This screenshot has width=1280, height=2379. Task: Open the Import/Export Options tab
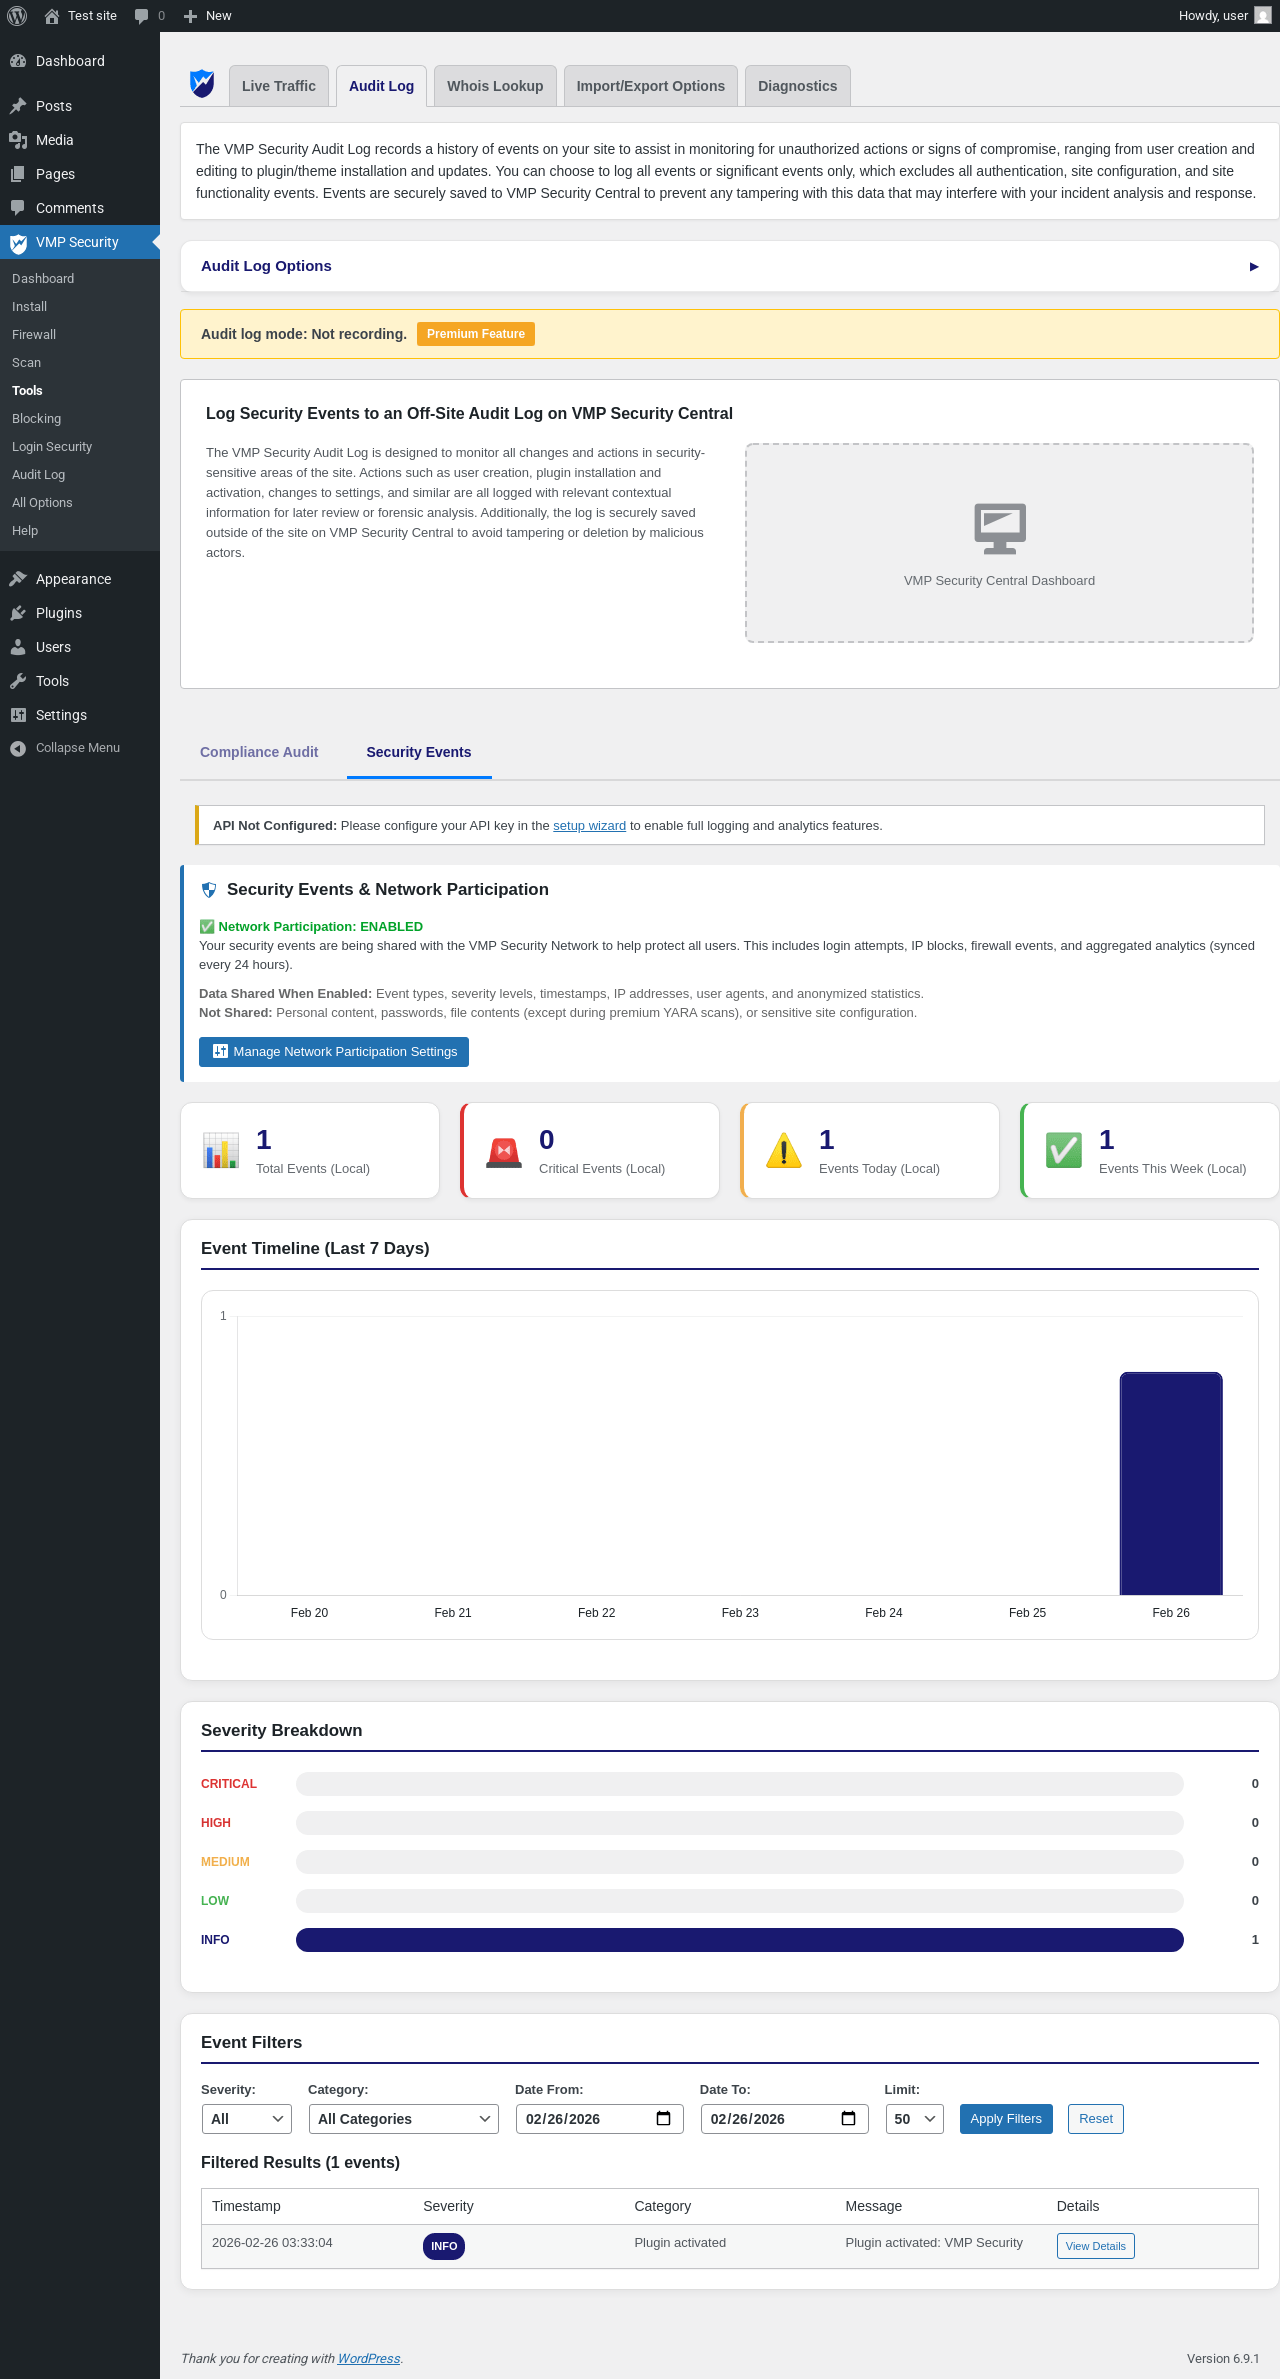coord(651,86)
